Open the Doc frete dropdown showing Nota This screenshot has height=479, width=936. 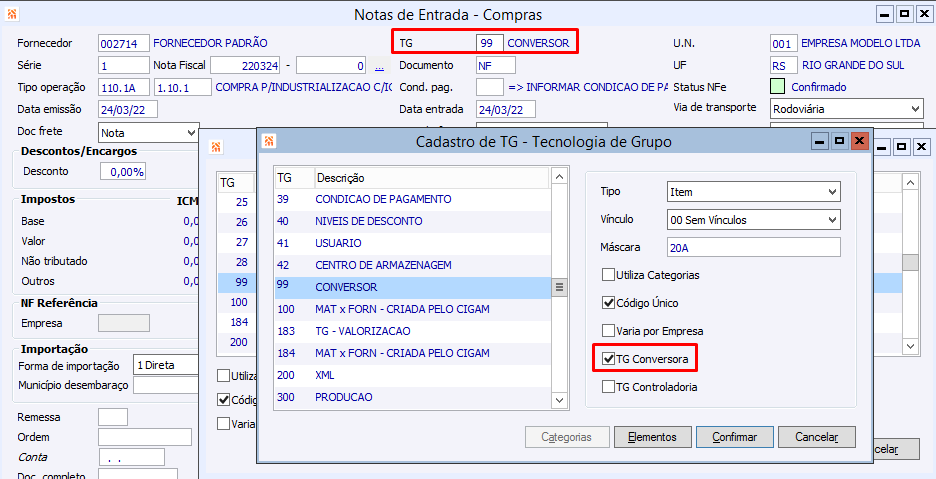tap(148, 133)
